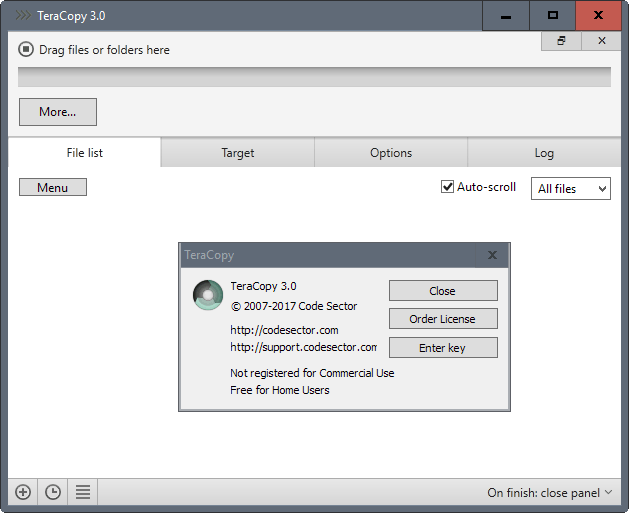The width and height of the screenshot is (629, 513).
Task: Toggle the Auto-scroll checkbox
Action: tap(447, 187)
